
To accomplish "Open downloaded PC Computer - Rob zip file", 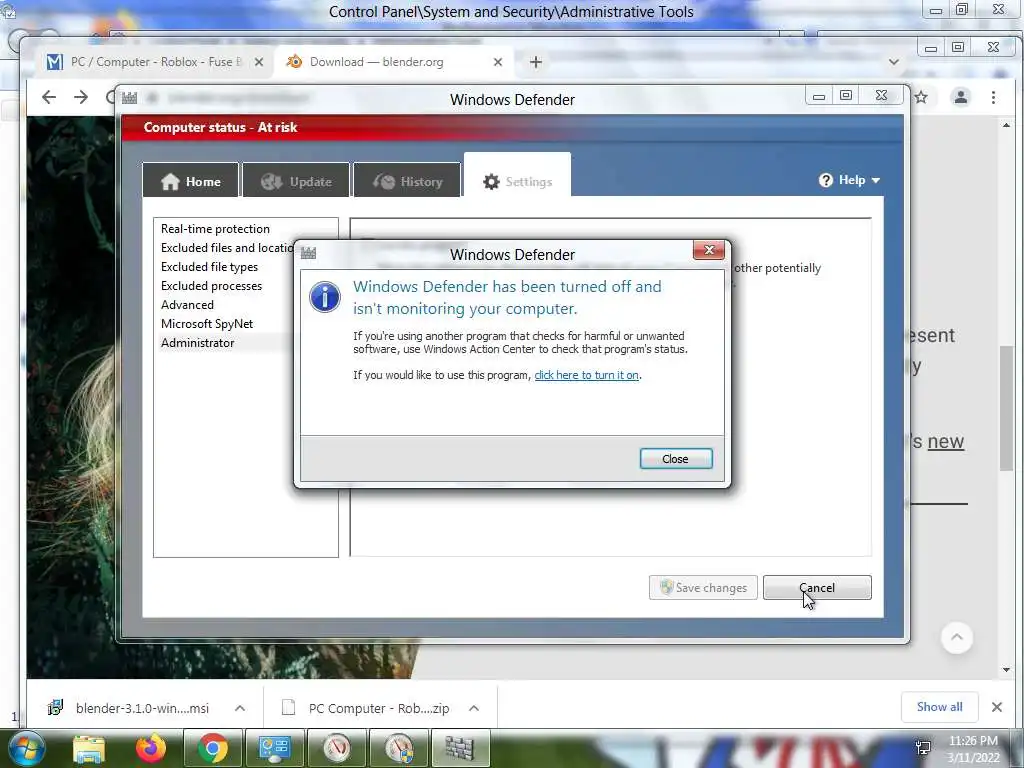I will (379, 708).
